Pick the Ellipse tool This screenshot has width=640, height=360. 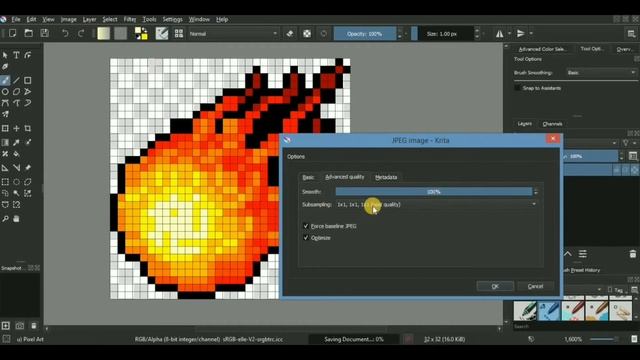(x=5, y=92)
